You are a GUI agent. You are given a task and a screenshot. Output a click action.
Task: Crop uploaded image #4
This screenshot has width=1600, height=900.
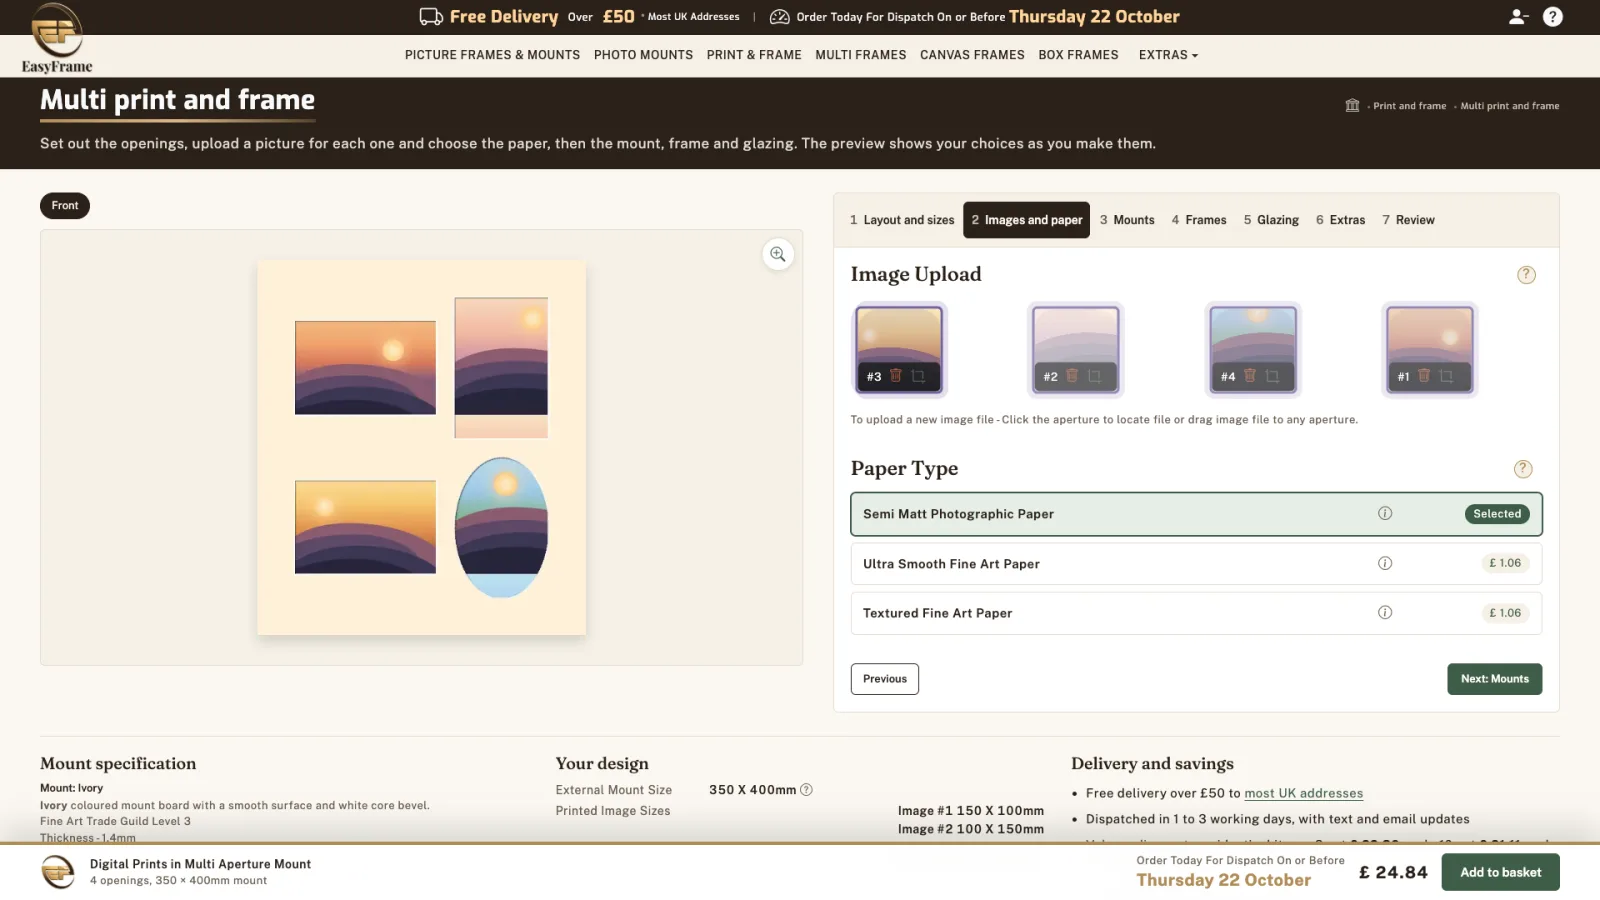click(1272, 376)
